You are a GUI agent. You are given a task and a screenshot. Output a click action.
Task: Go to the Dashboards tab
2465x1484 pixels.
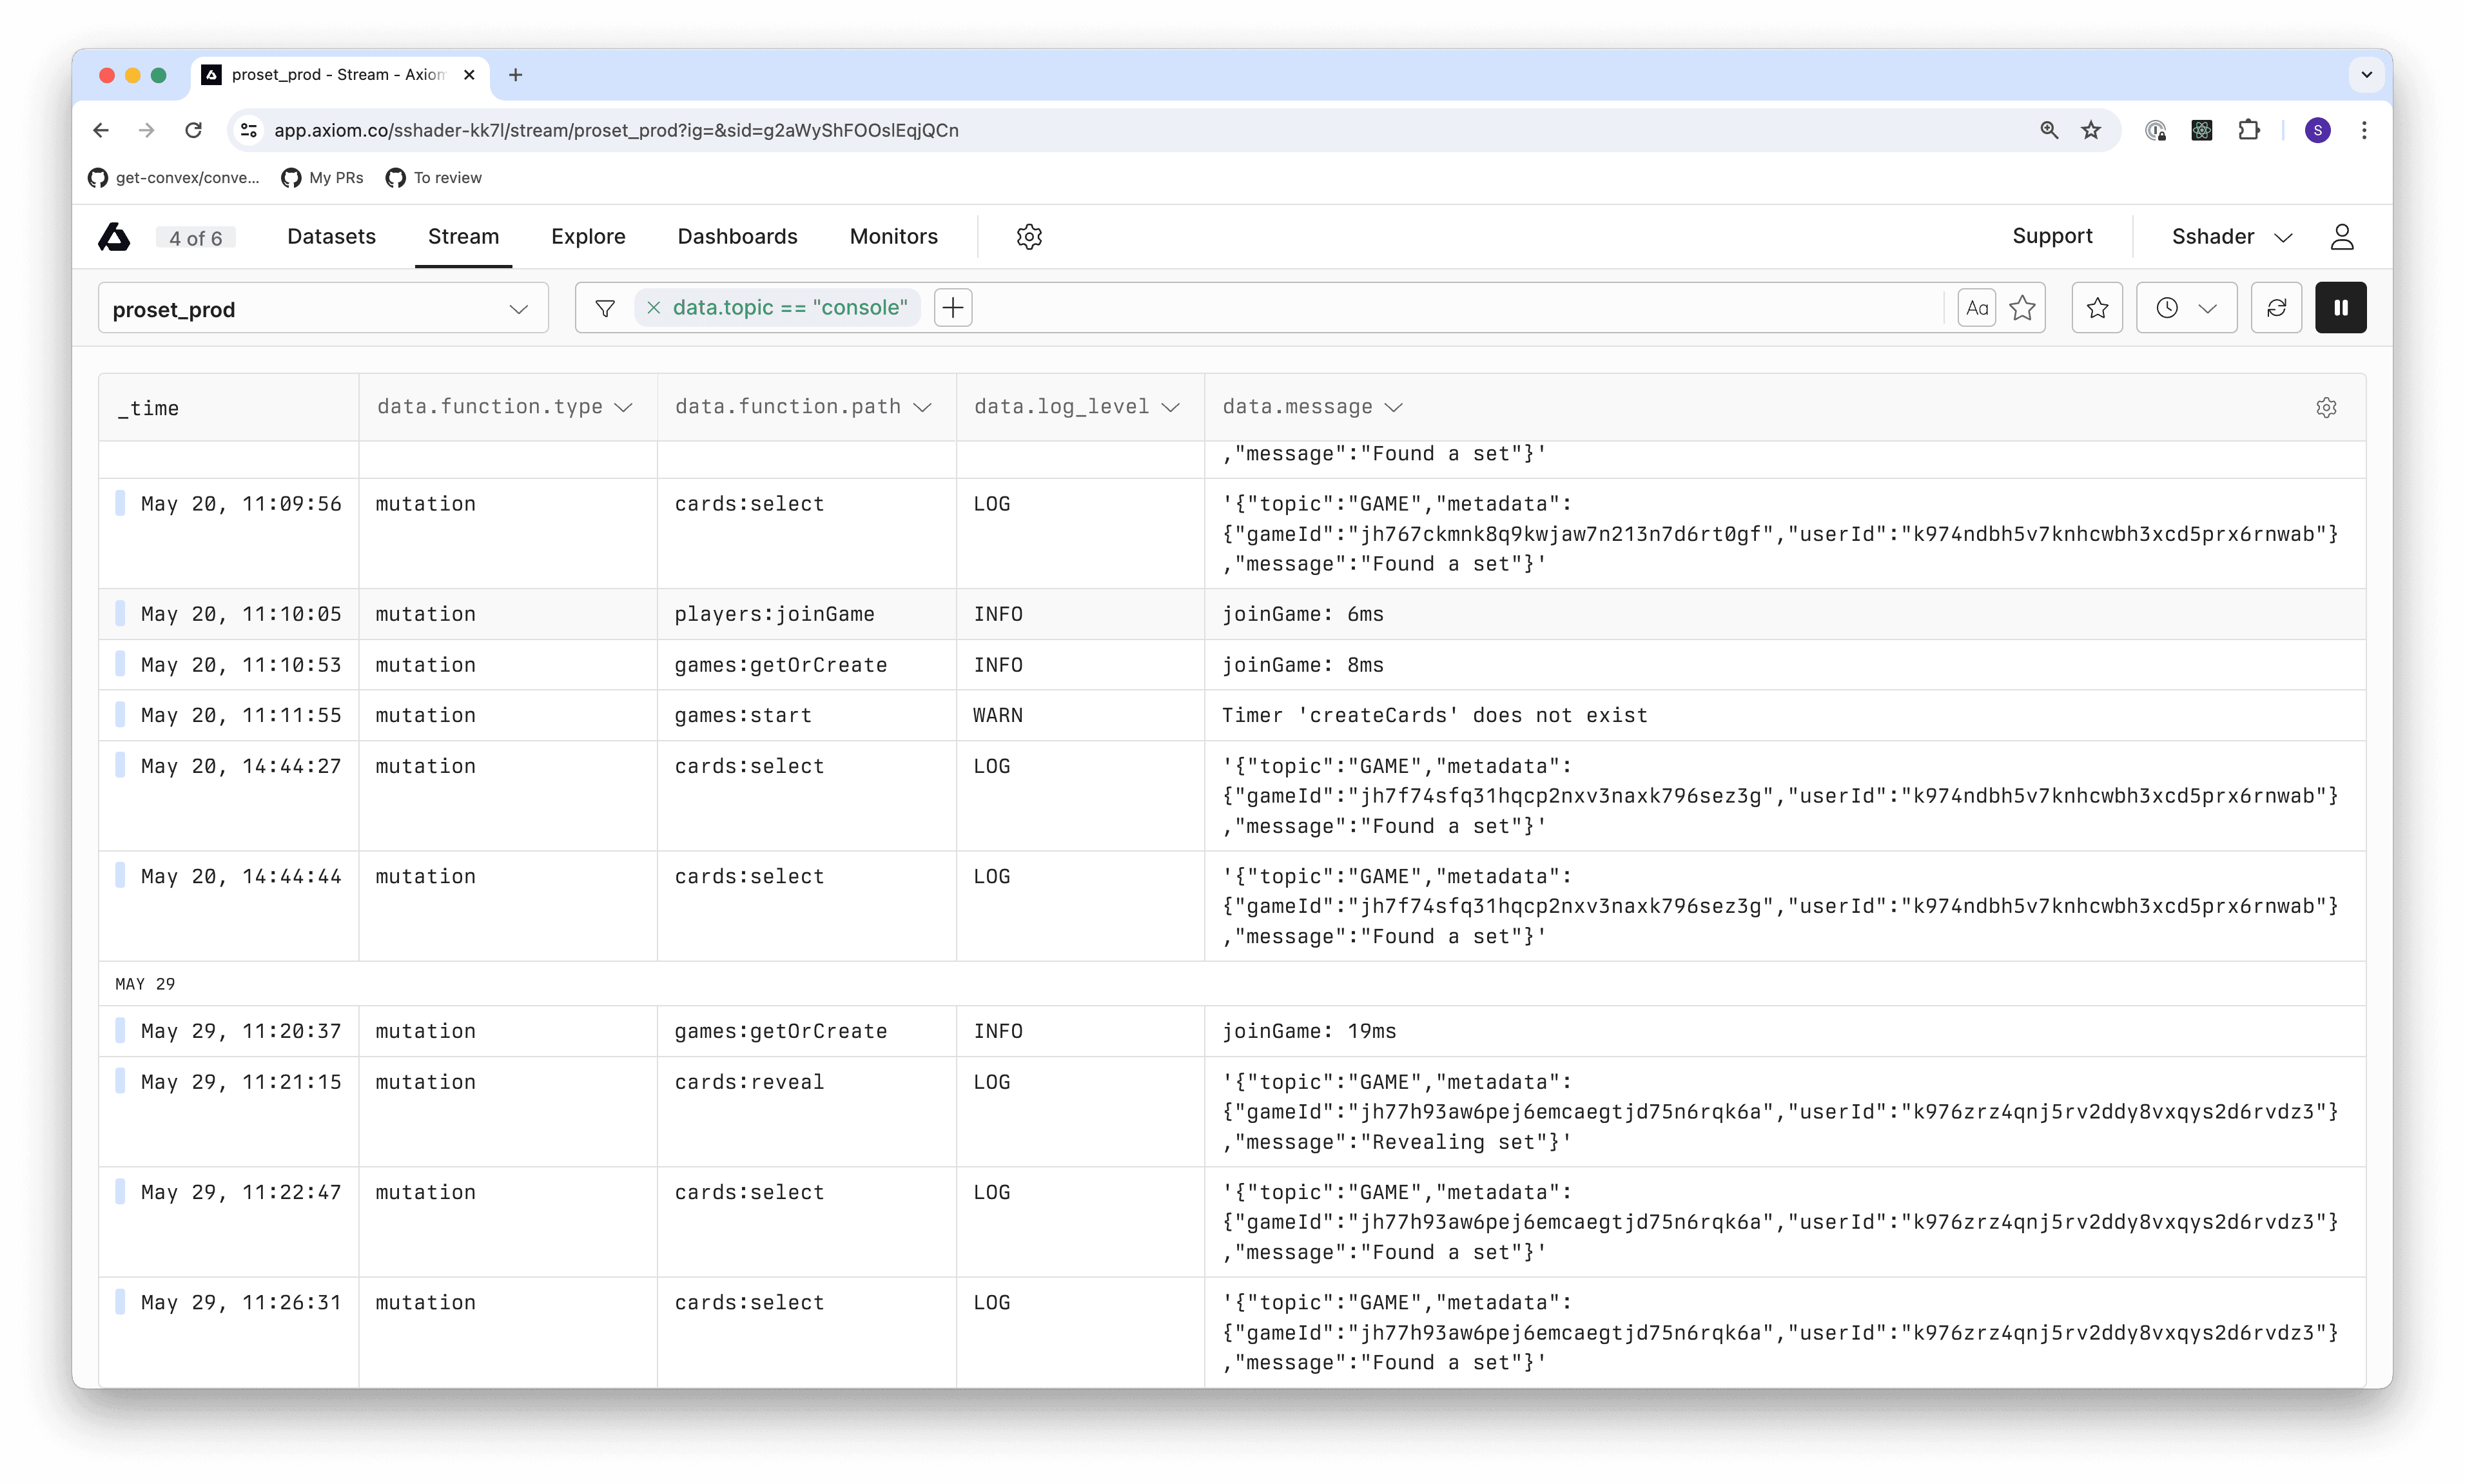tap(737, 237)
